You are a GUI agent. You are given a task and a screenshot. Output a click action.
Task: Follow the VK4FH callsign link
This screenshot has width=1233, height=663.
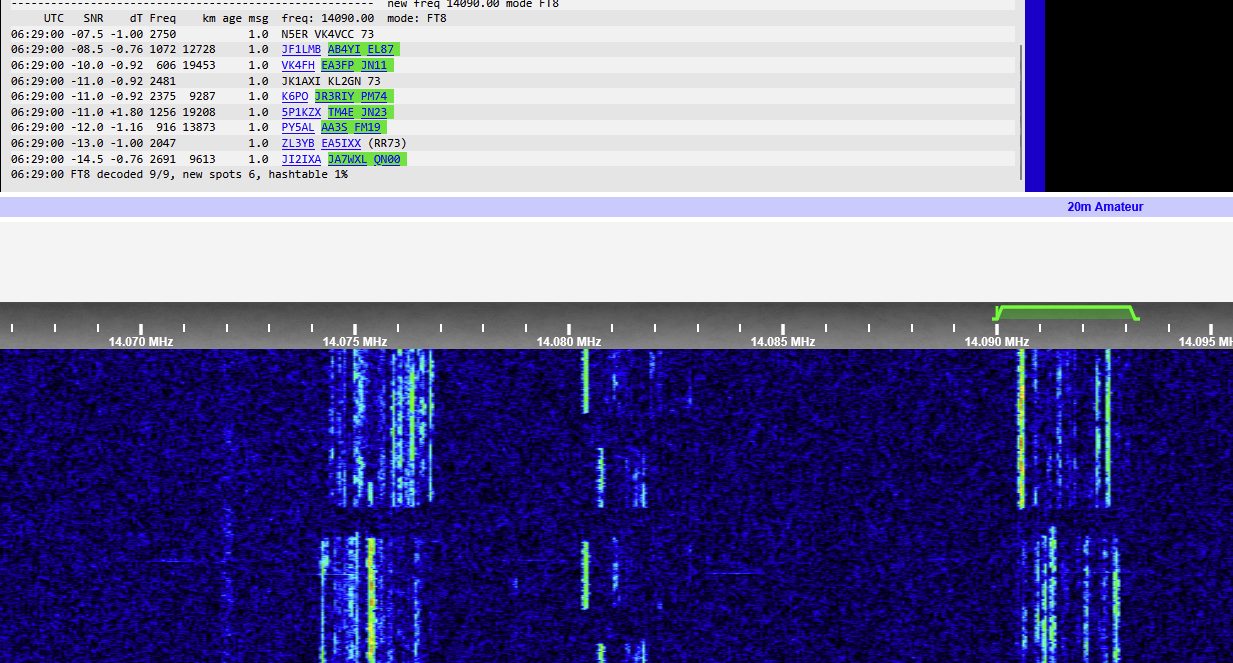tap(298, 65)
